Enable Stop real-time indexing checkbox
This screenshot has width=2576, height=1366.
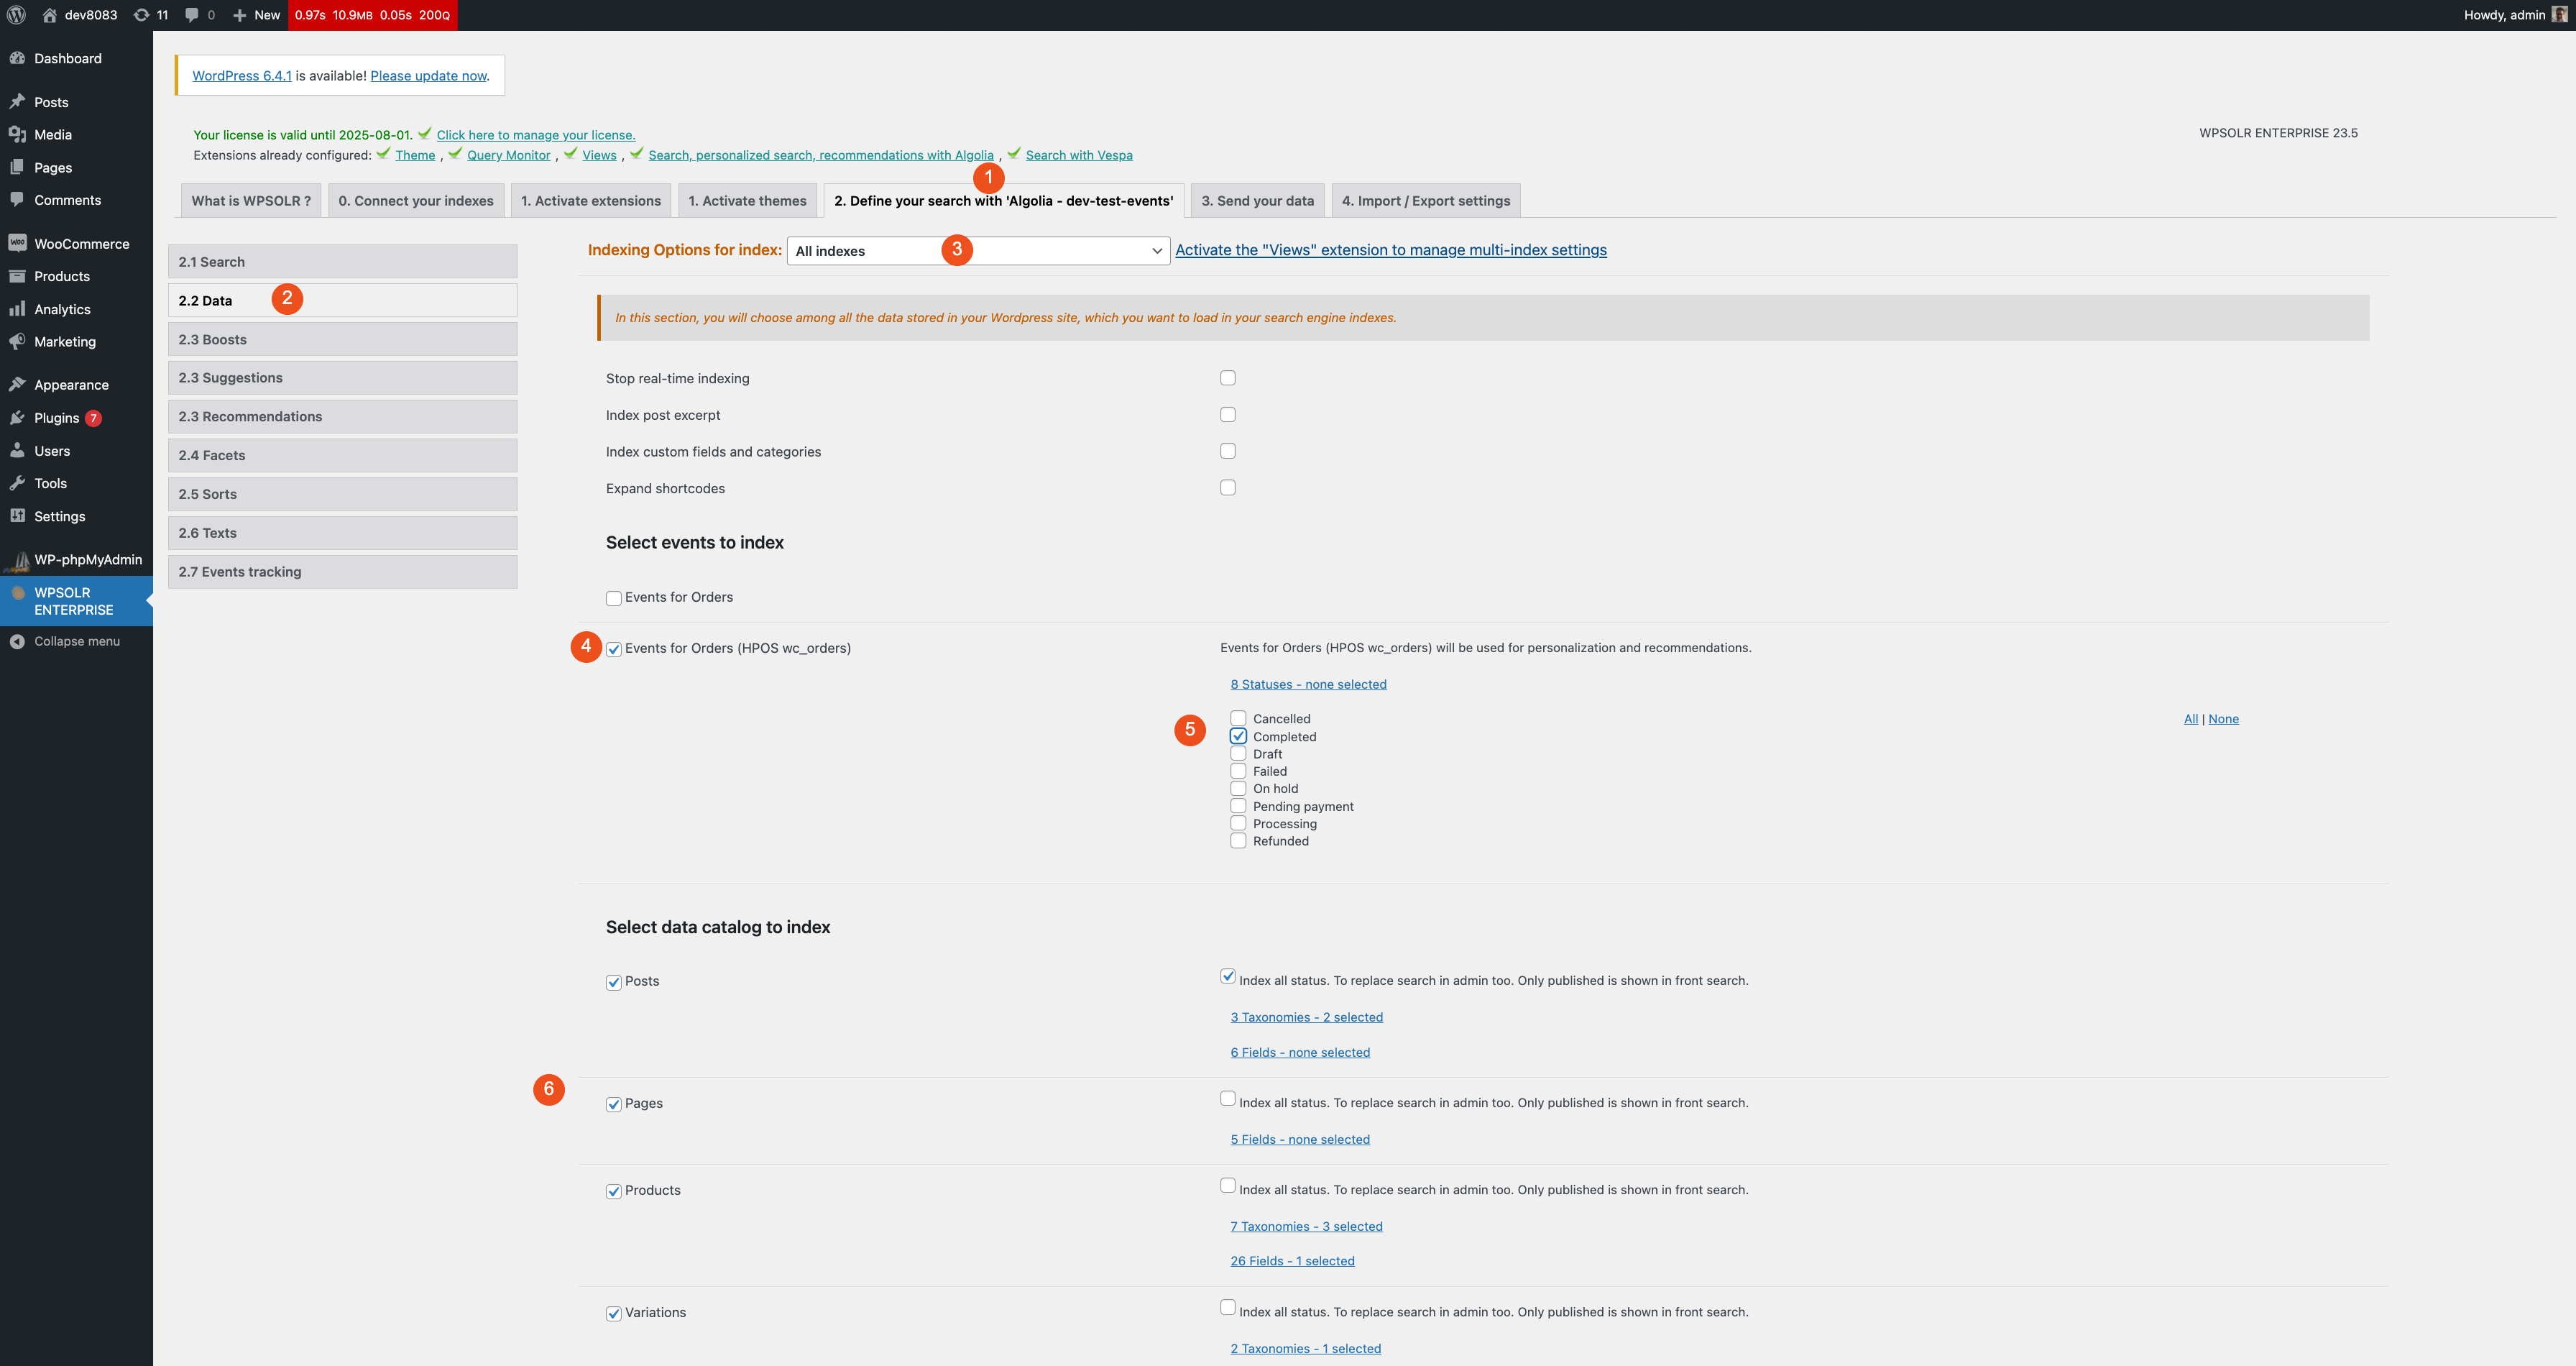(1228, 378)
